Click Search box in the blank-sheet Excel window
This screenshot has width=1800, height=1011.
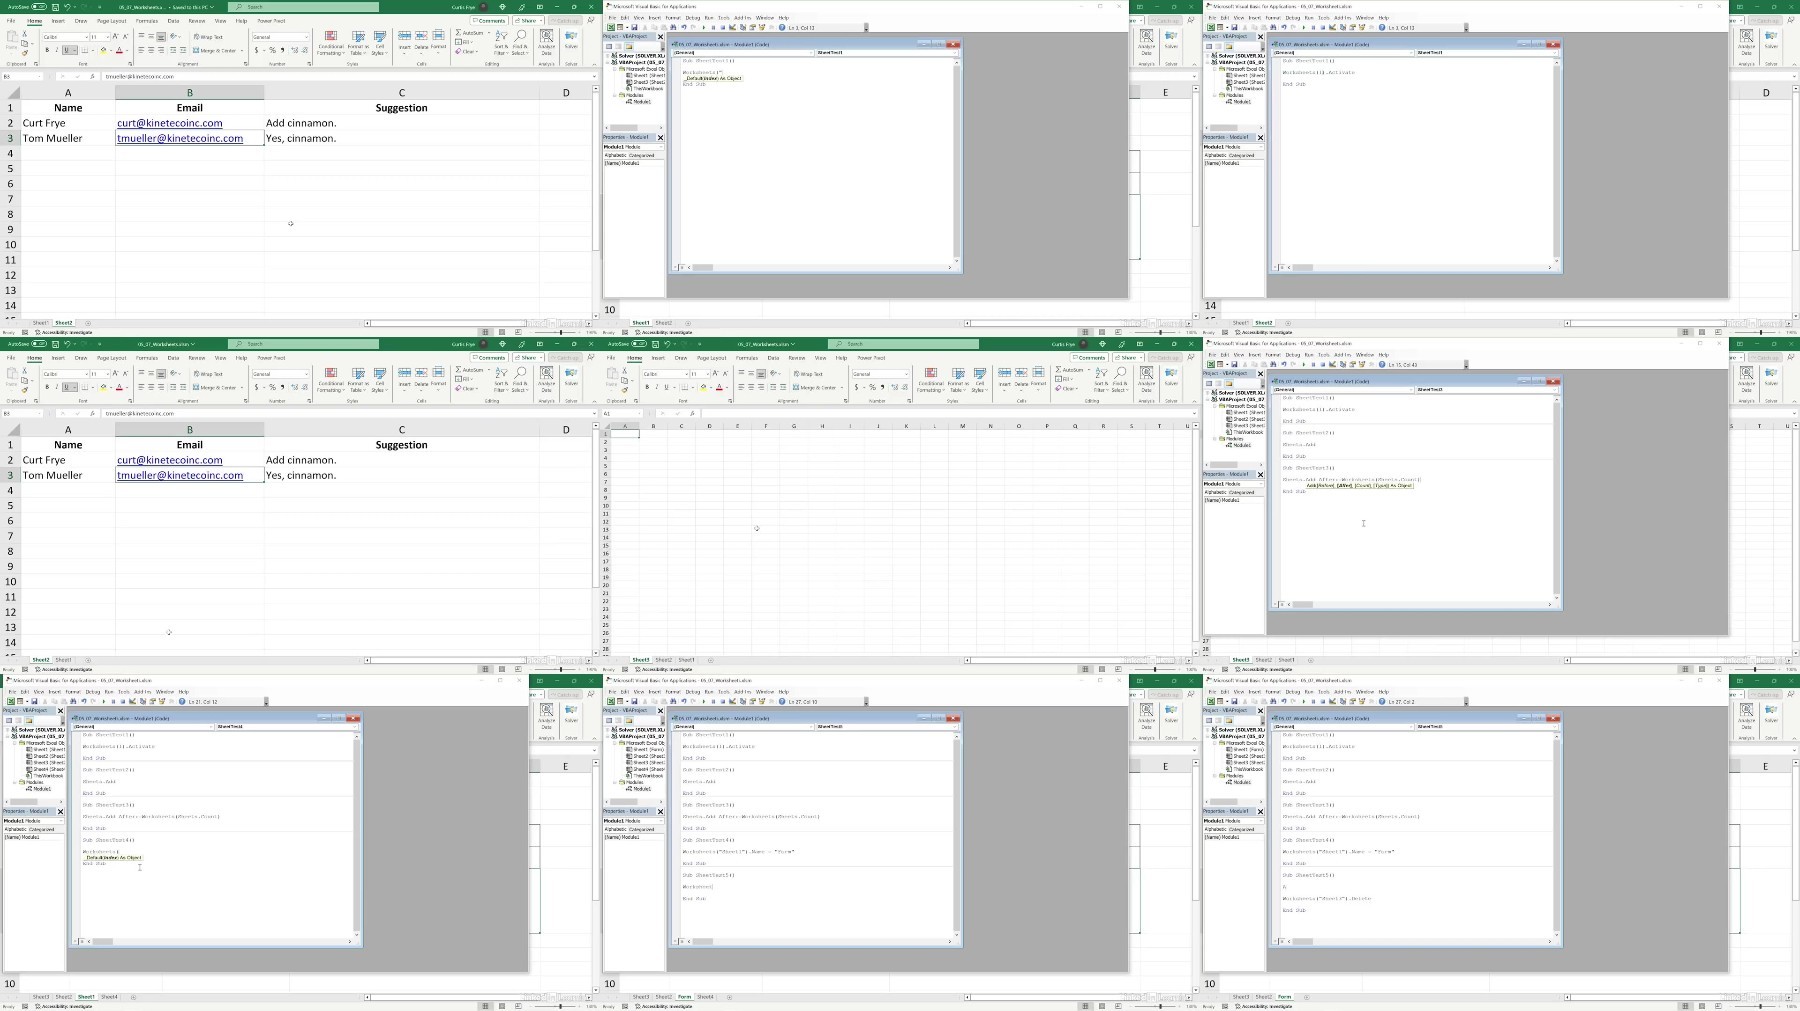pyautogui.click(x=903, y=344)
